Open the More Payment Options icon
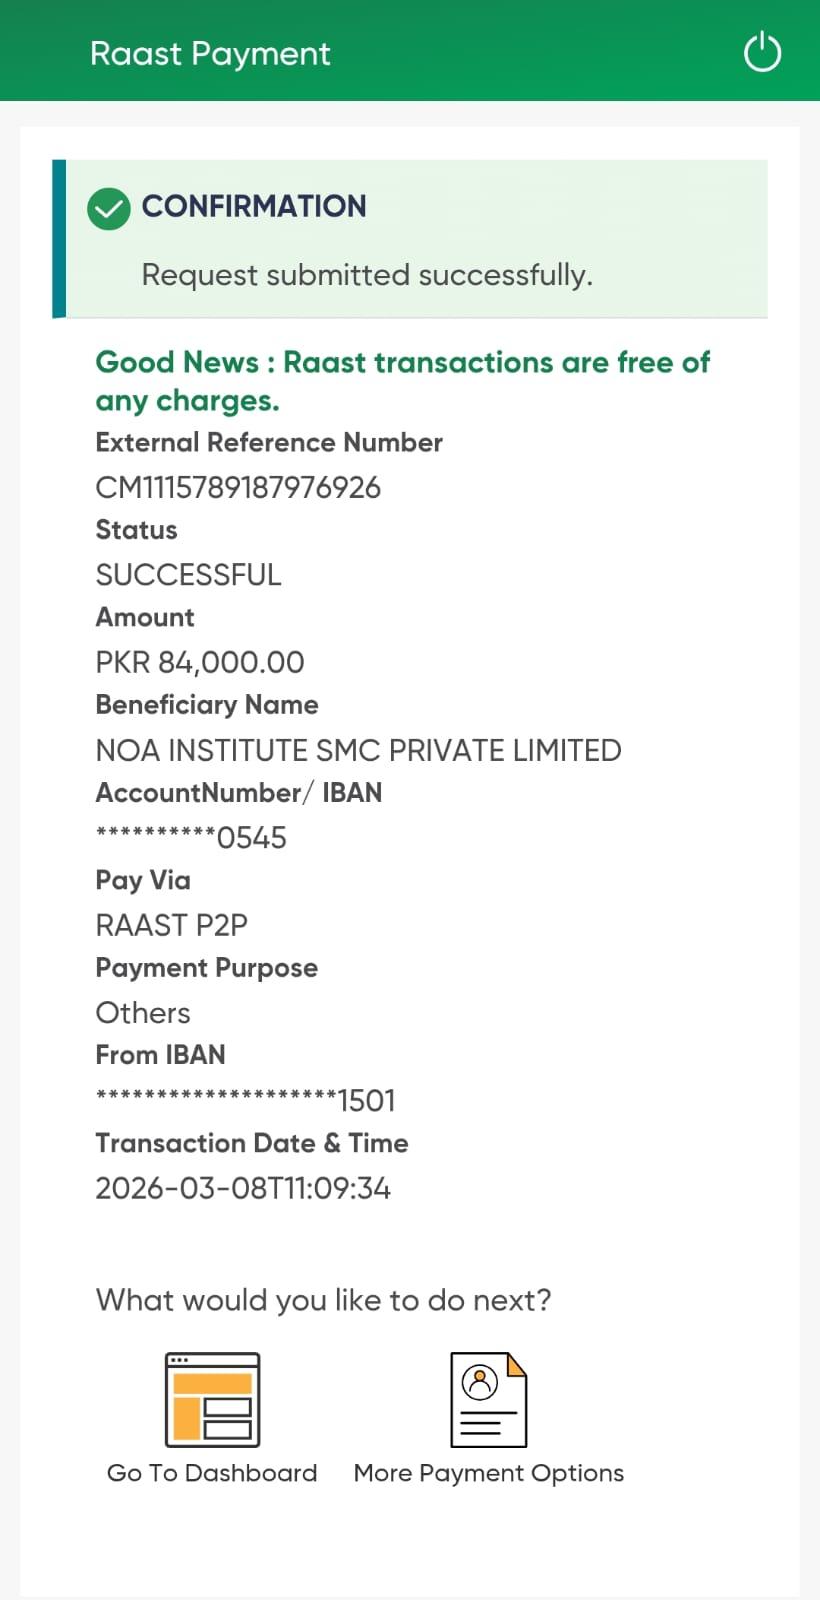820x1600 pixels. (x=488, y=1399)
